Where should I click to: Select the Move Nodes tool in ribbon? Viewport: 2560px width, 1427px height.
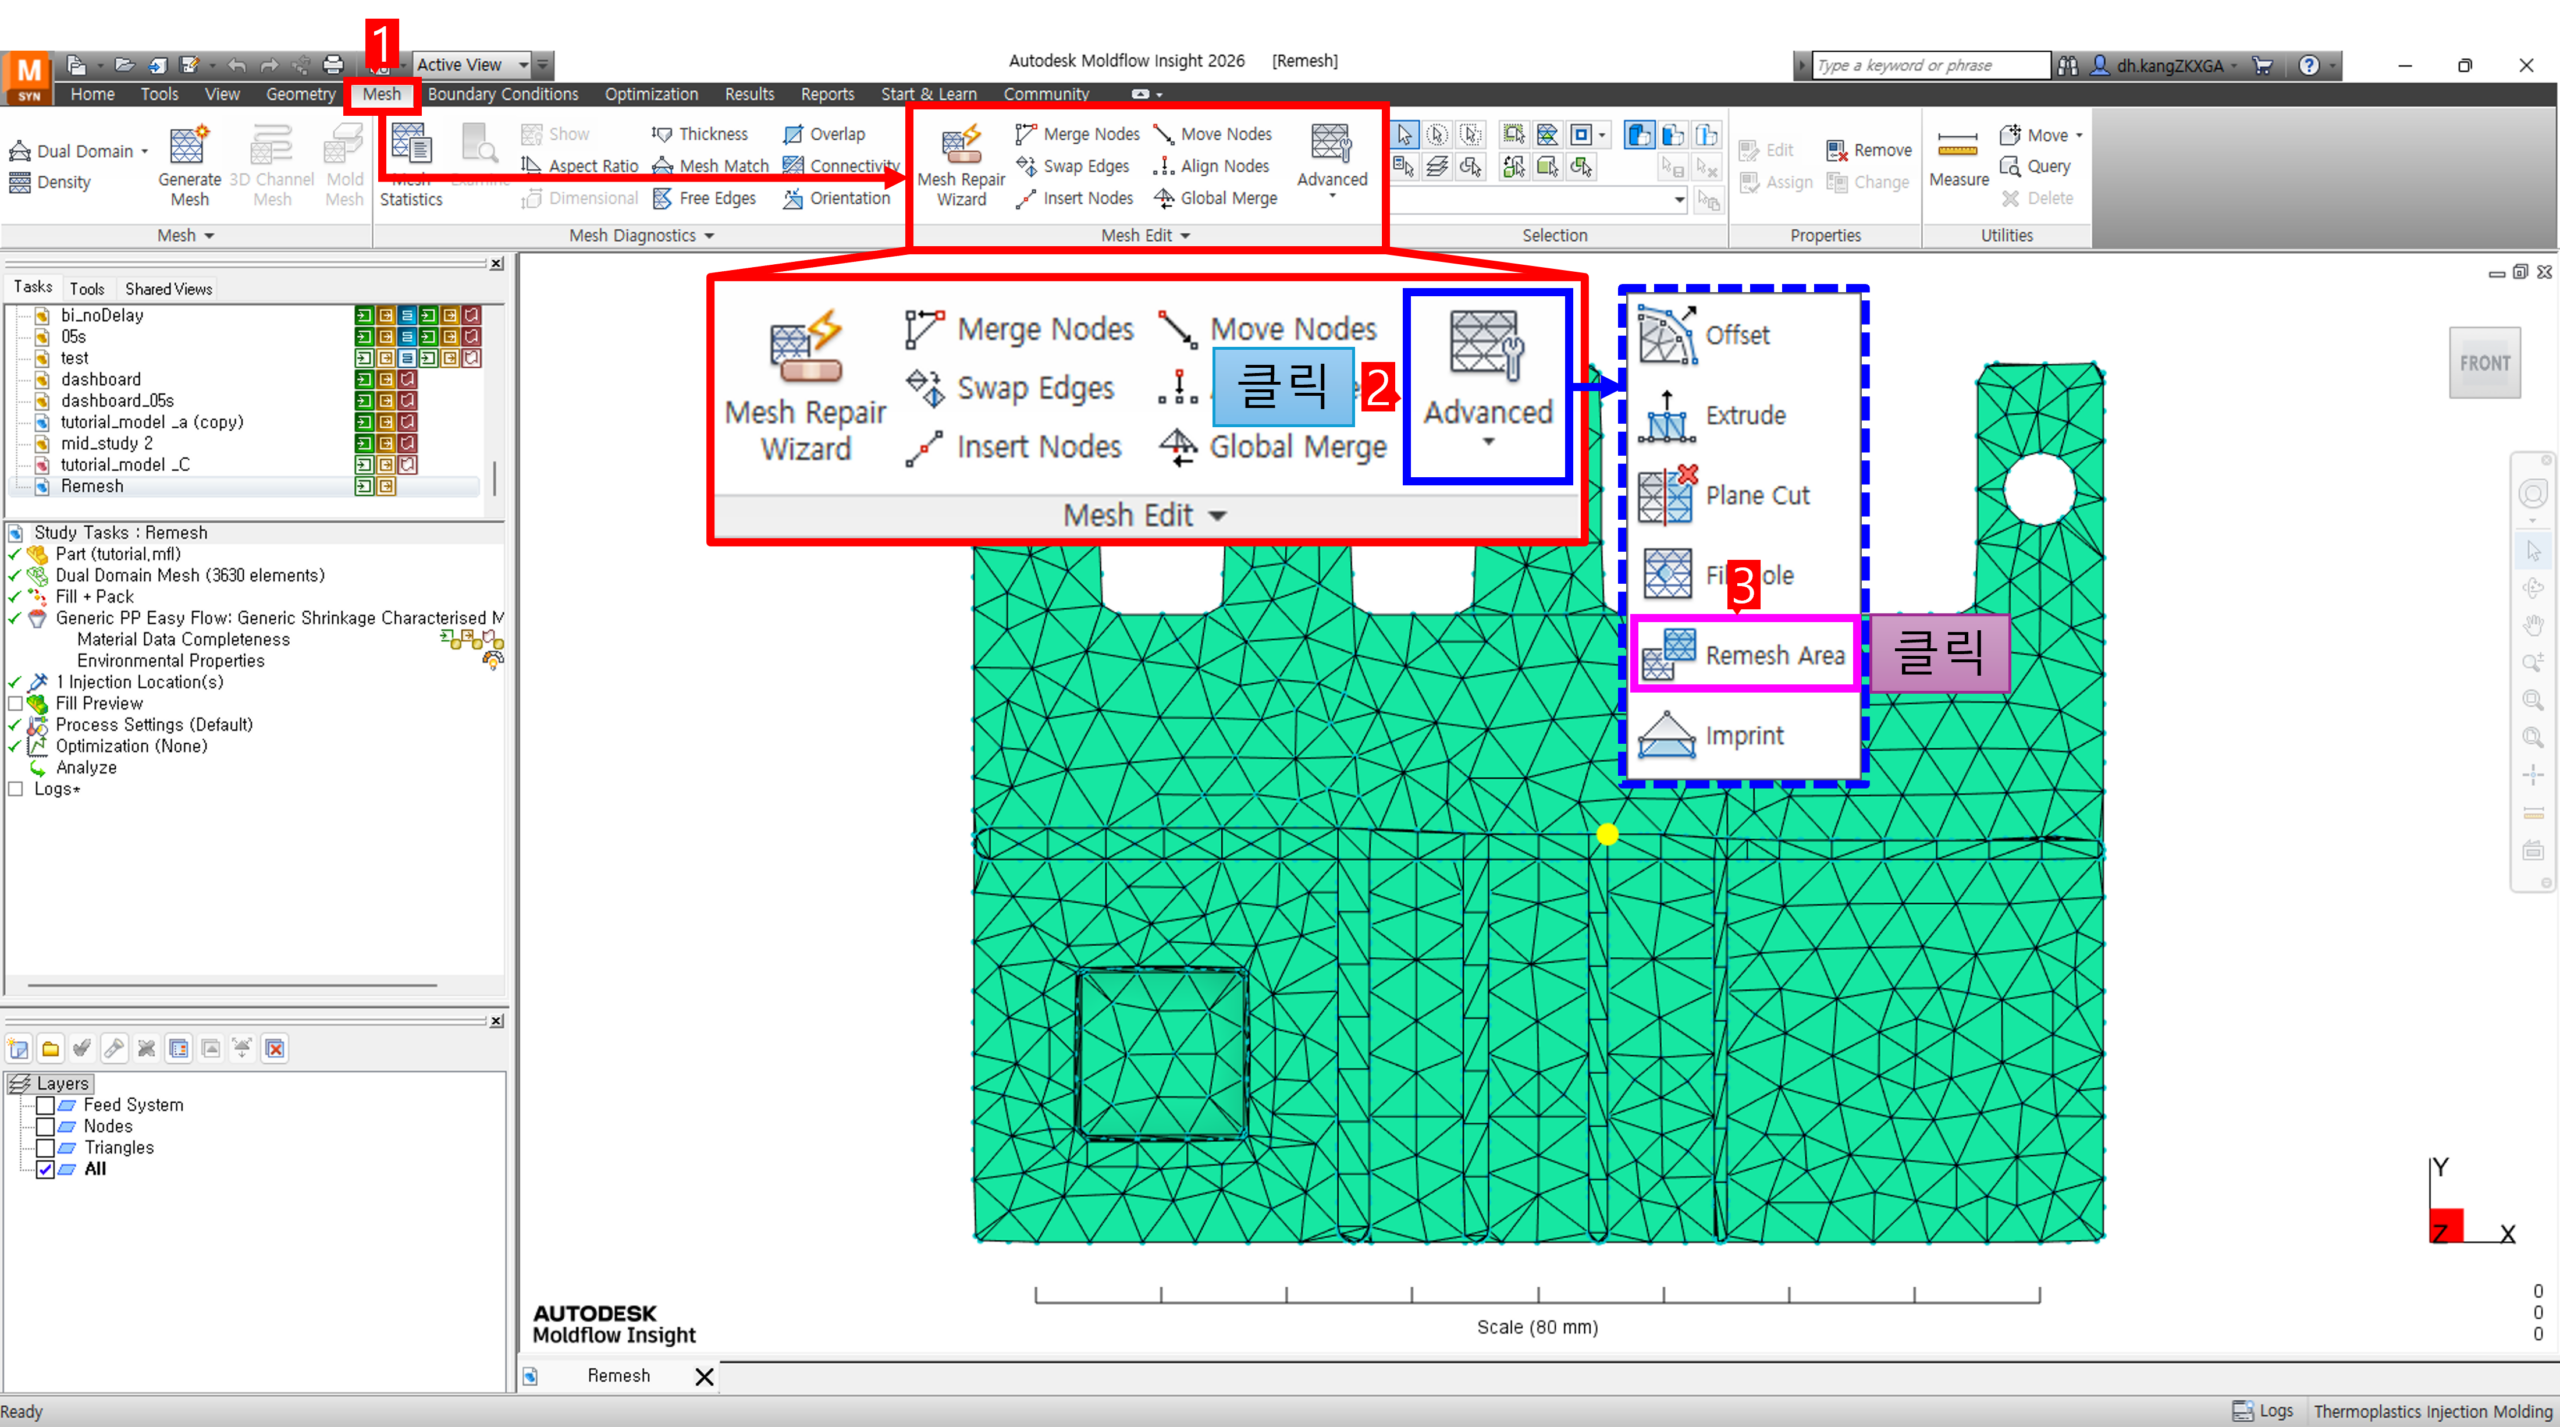1213,134
